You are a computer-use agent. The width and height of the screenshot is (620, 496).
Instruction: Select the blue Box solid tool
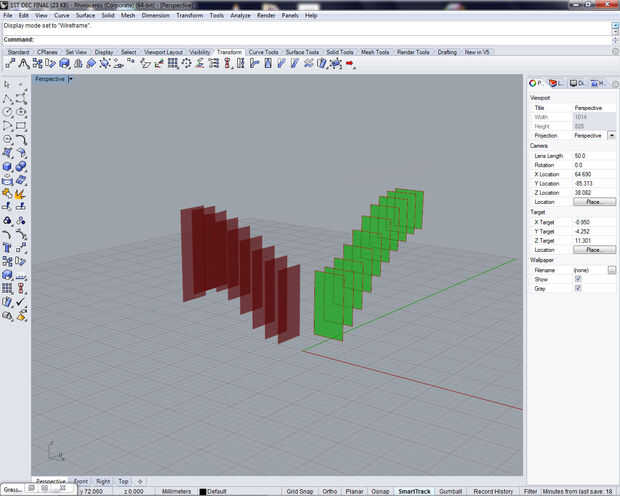pyautogui.click(x=7, y=167)
